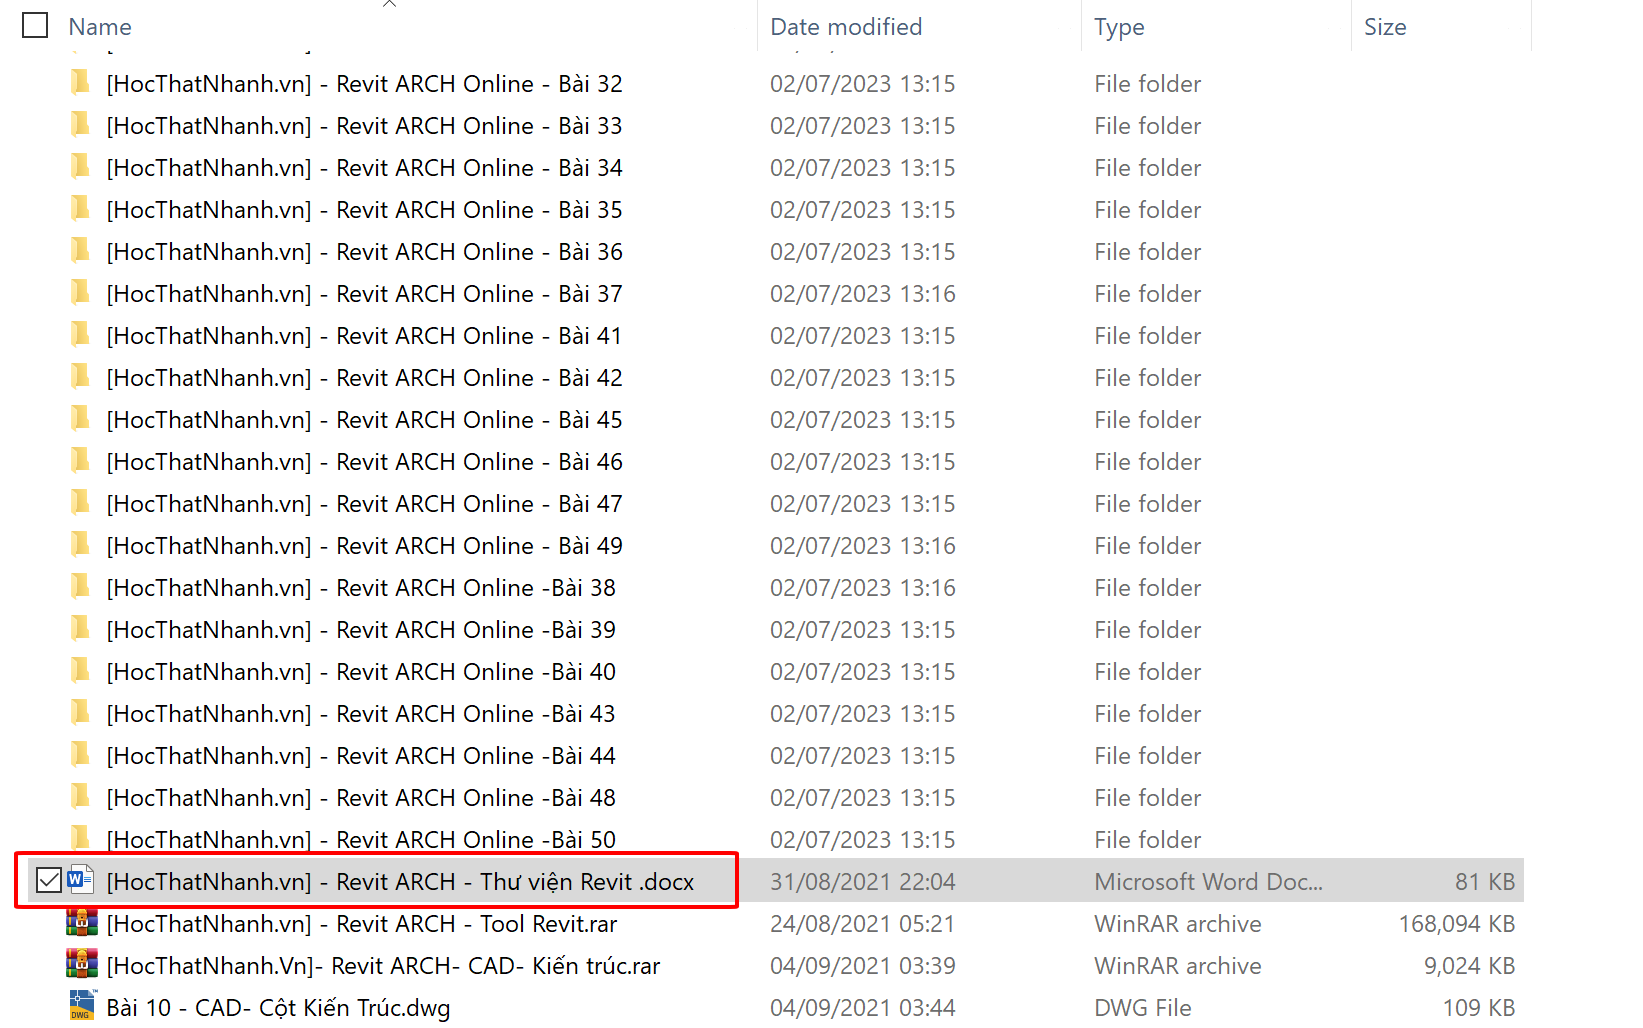This screenshot has height=1028, width=1643.
Task: Sort files by Size column header
Action: [x=1385, y=27]
